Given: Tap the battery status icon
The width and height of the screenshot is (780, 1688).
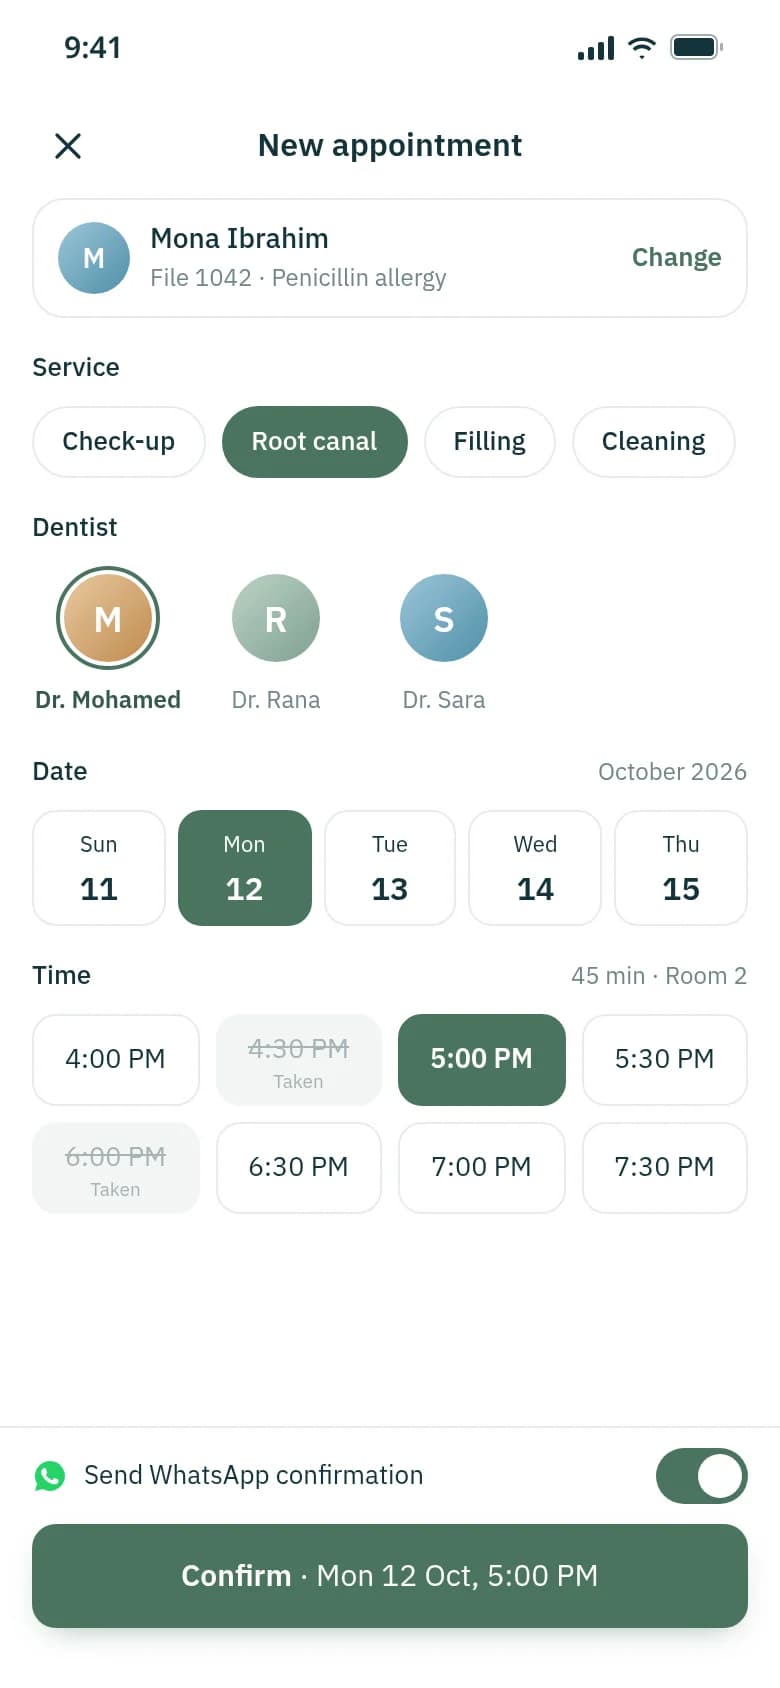Looking at the screenshot, I should [x=696, y=47].
